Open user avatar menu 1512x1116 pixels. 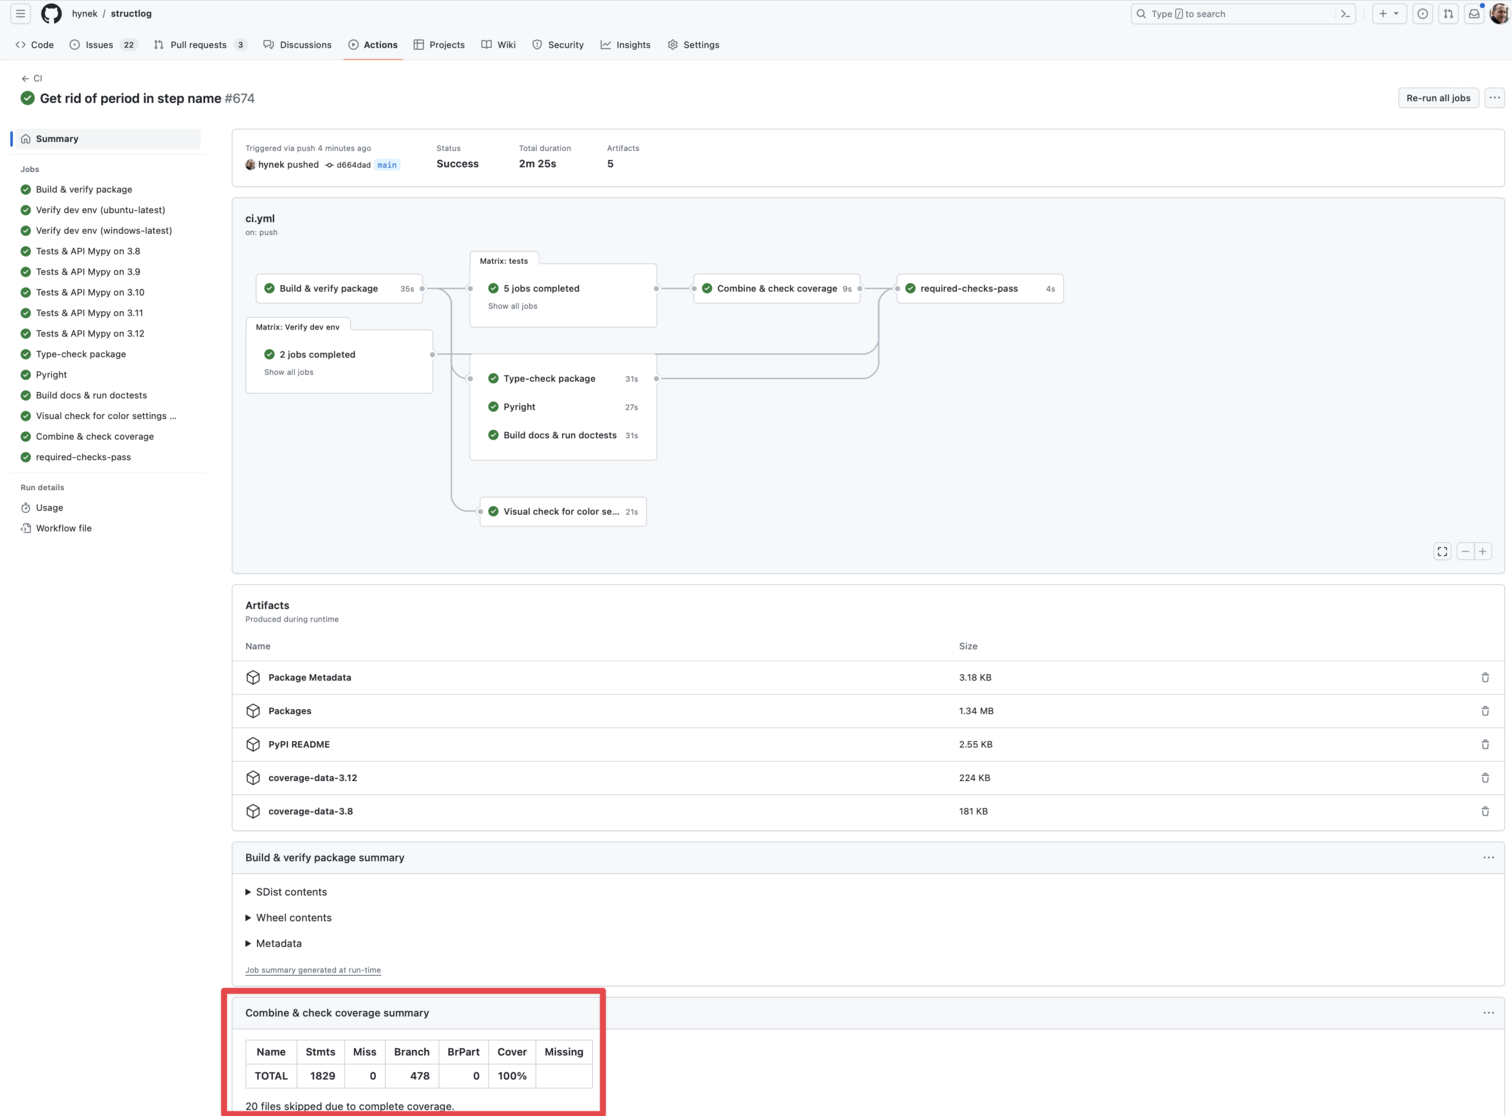(x=1499, y=14)
